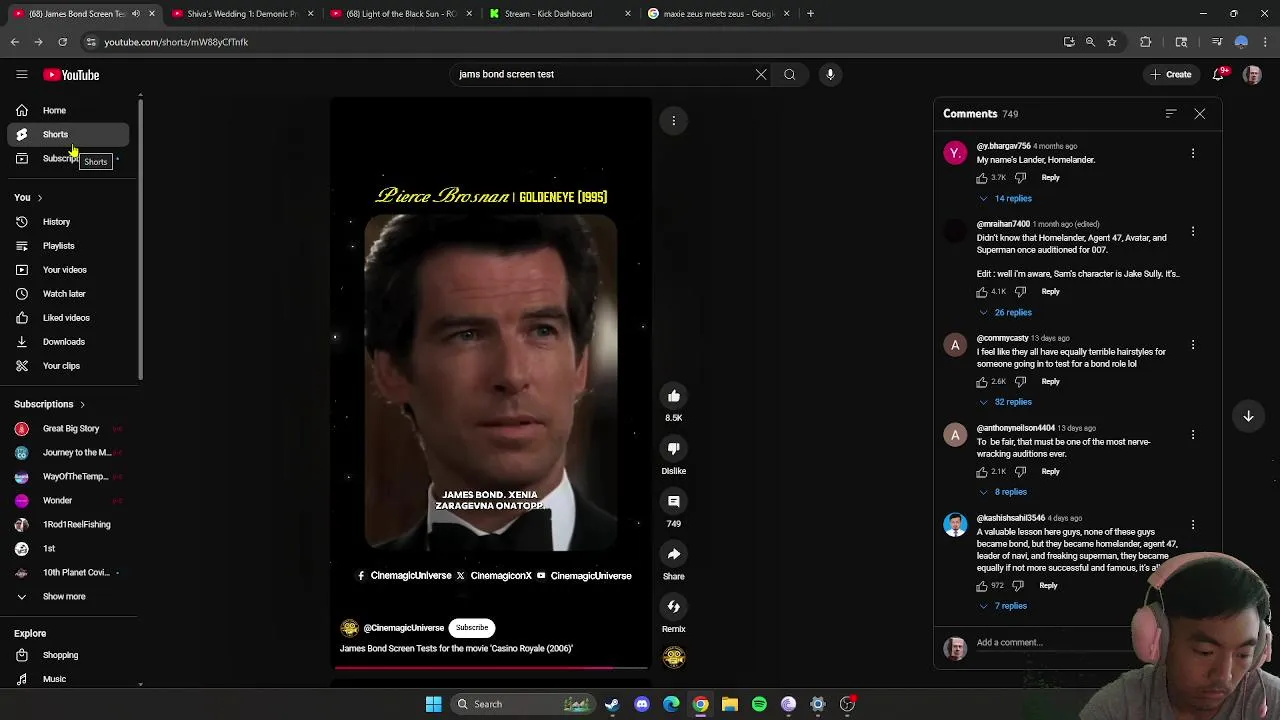This screenshot has height=720, width=1280.
Task: Expand 26 replies under mraihan7400 comment
Action: click(1006, 312)
